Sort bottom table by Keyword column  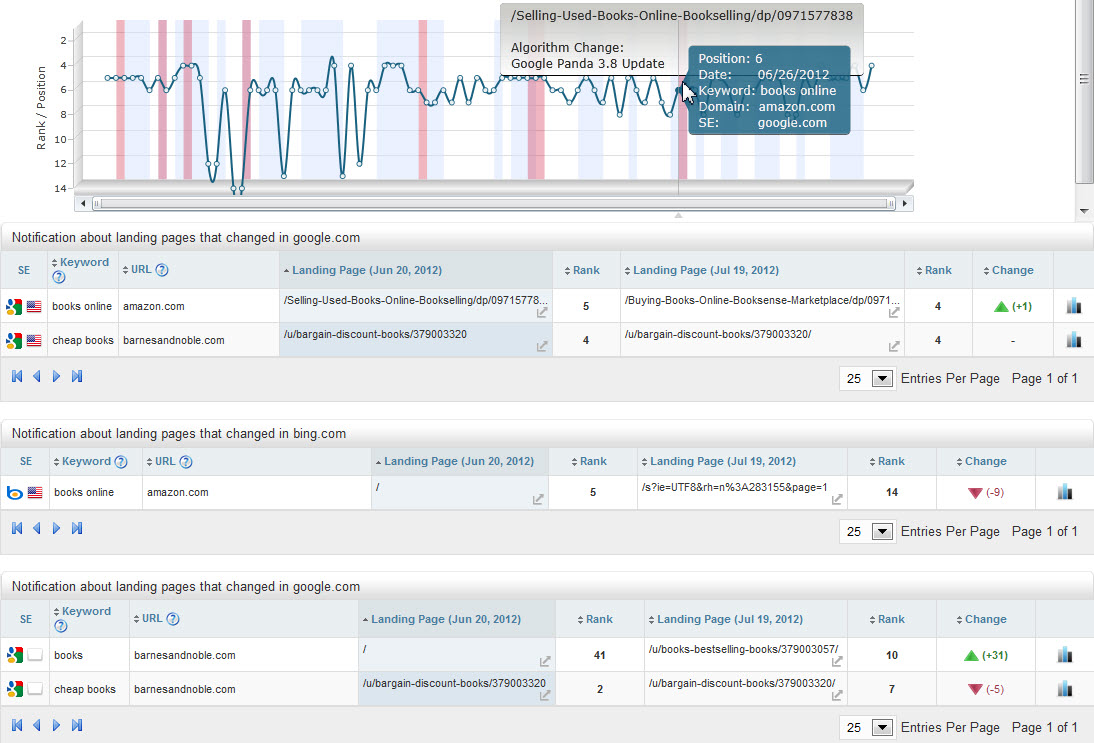(x=85, y=611)
